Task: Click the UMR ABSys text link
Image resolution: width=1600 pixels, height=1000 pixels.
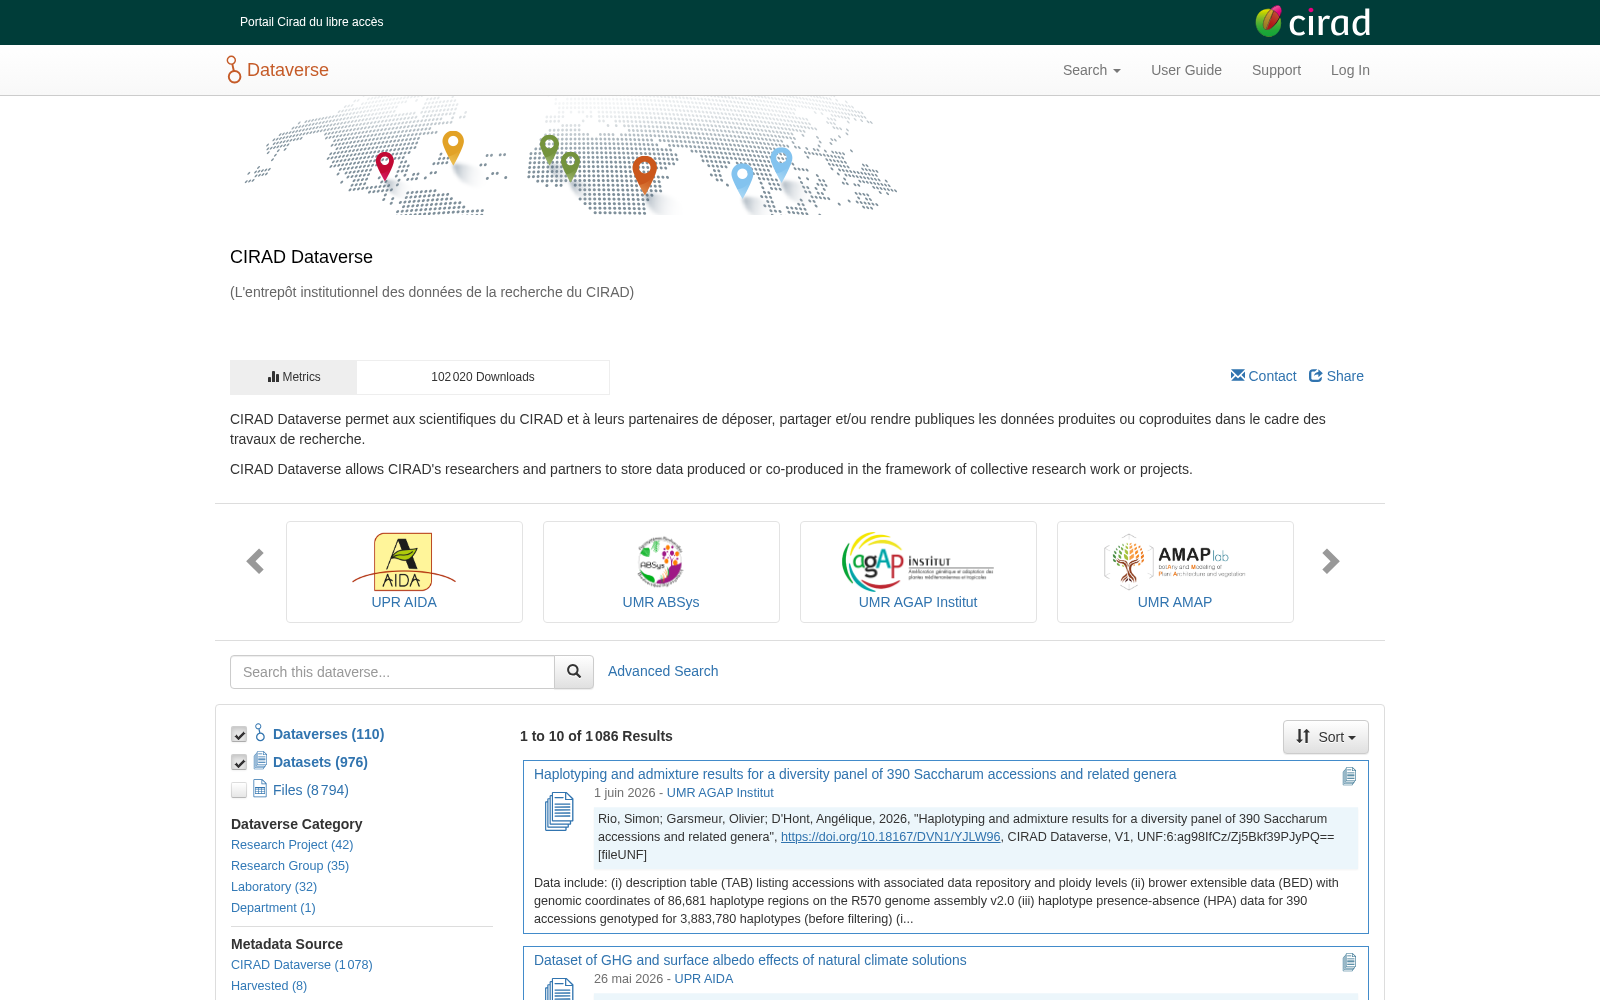Action: (661, 602)
